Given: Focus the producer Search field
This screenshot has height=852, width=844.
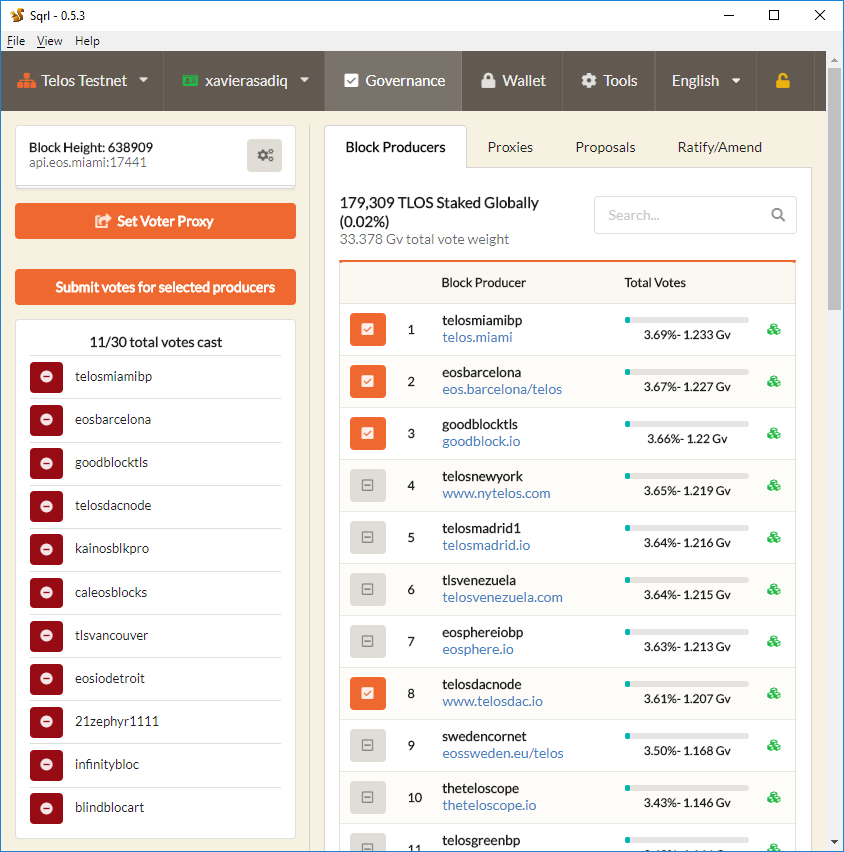Looking at the screenshot, I should (x=695, y=215).
